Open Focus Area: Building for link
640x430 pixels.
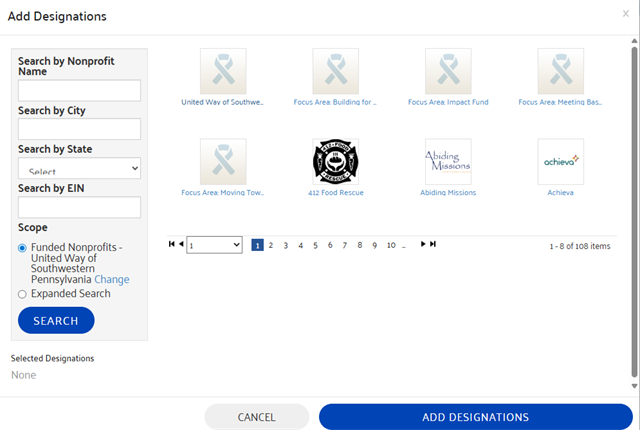click(335, 102)
